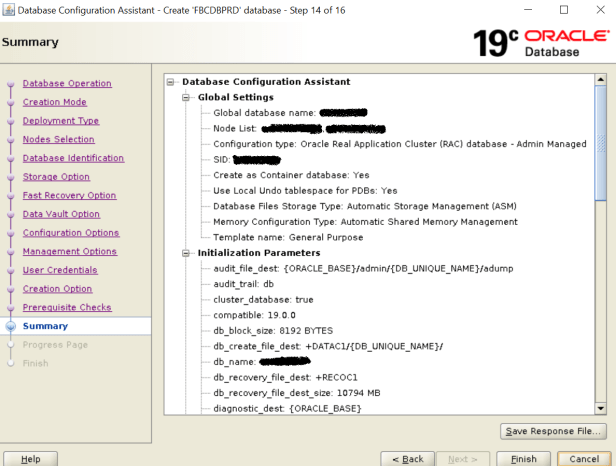Click the Oracle 19c Database logo
Image resolution: width=616 pixels, height=466 pixels.
(x=540, y=42)
